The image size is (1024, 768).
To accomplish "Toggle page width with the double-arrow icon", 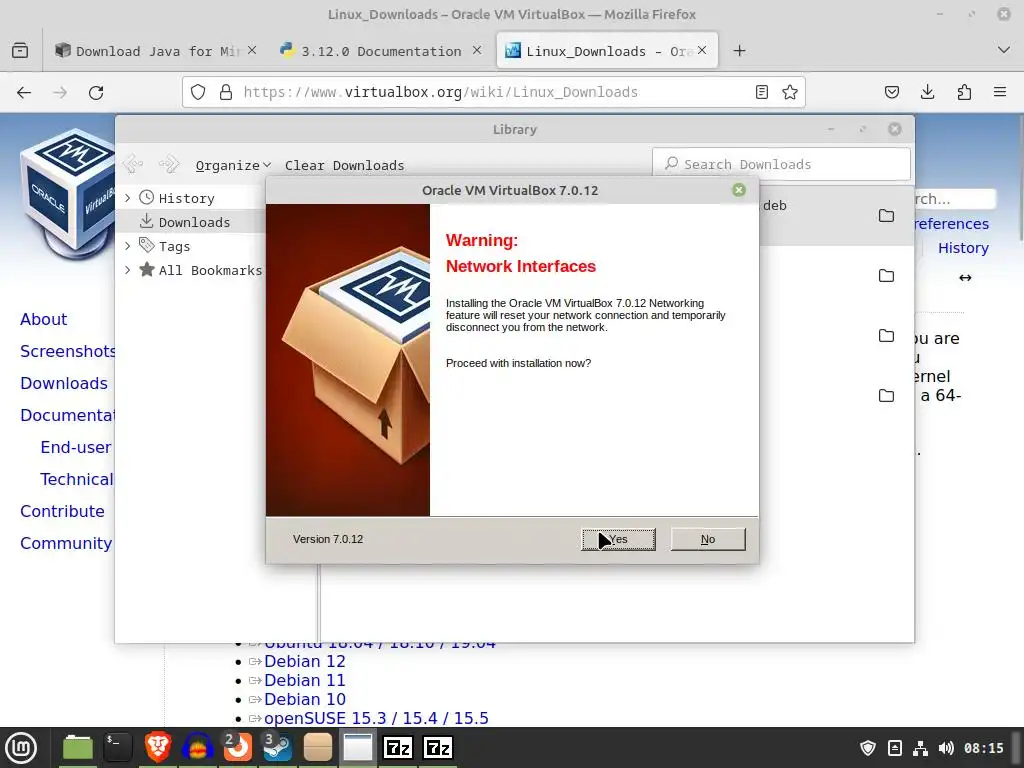I will click(965, 278).
